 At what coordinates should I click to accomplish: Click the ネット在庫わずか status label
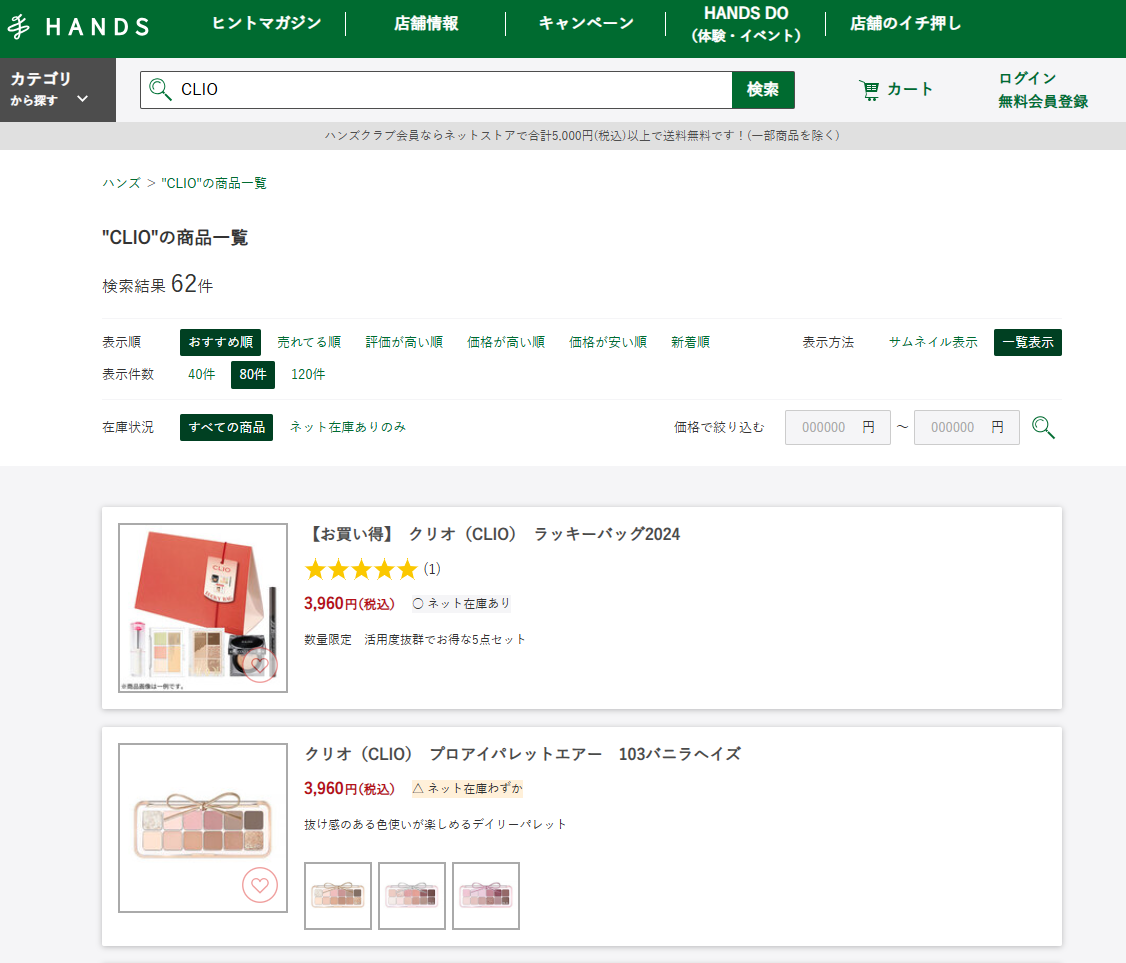tap(467, 788)
